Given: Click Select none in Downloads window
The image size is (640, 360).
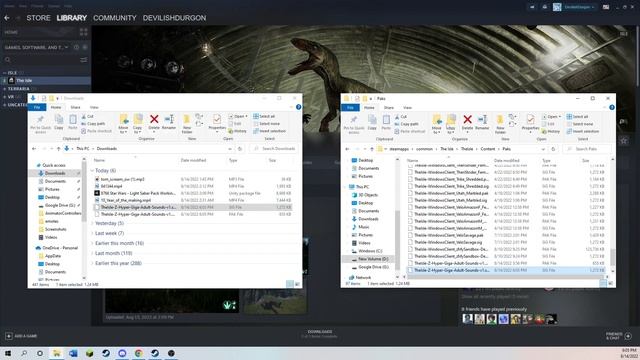Looking at the screenshot, I should click(266, 124).
